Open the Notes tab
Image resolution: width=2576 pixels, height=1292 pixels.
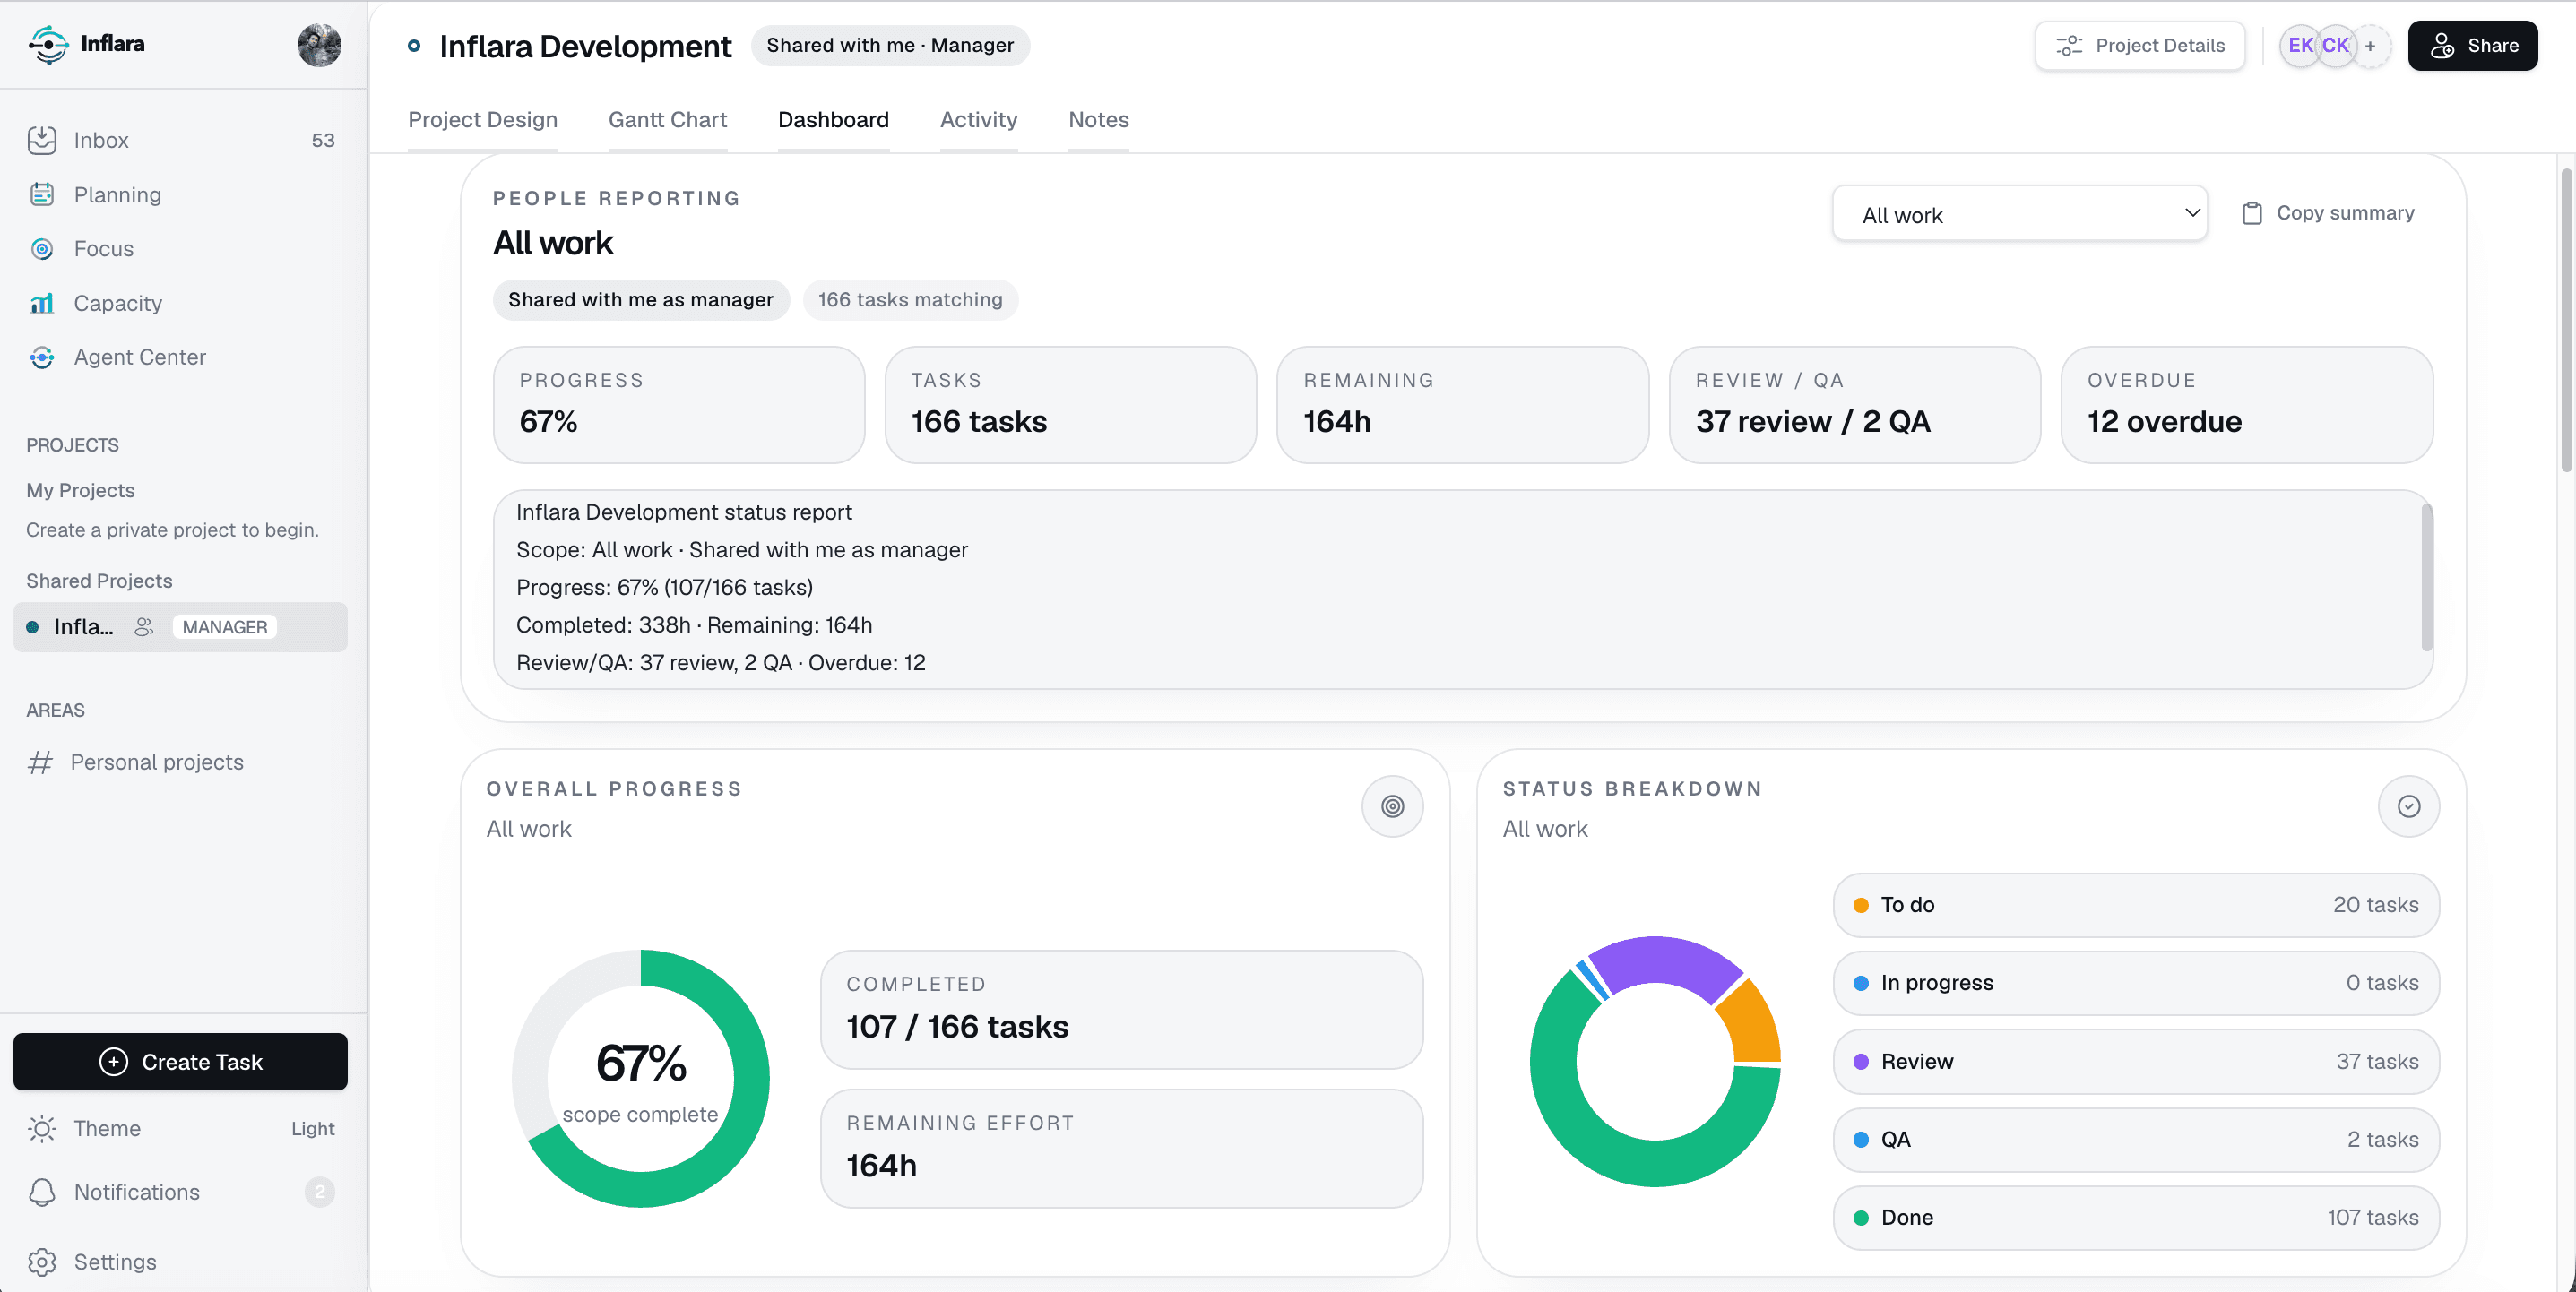click(x=1098, y=120)
